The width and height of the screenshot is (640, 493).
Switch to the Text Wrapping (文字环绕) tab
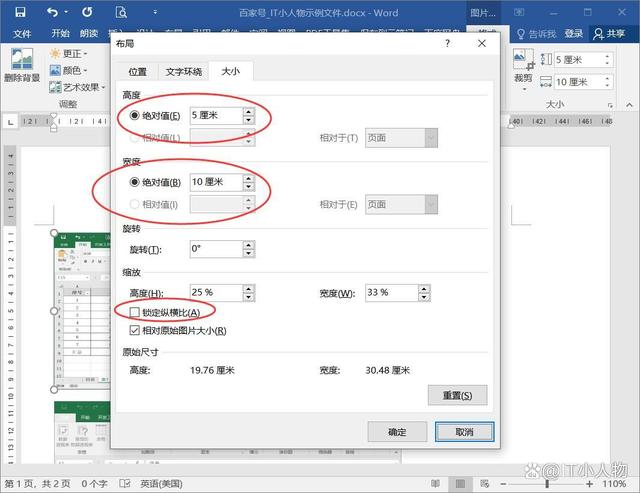tap(184, 72)
